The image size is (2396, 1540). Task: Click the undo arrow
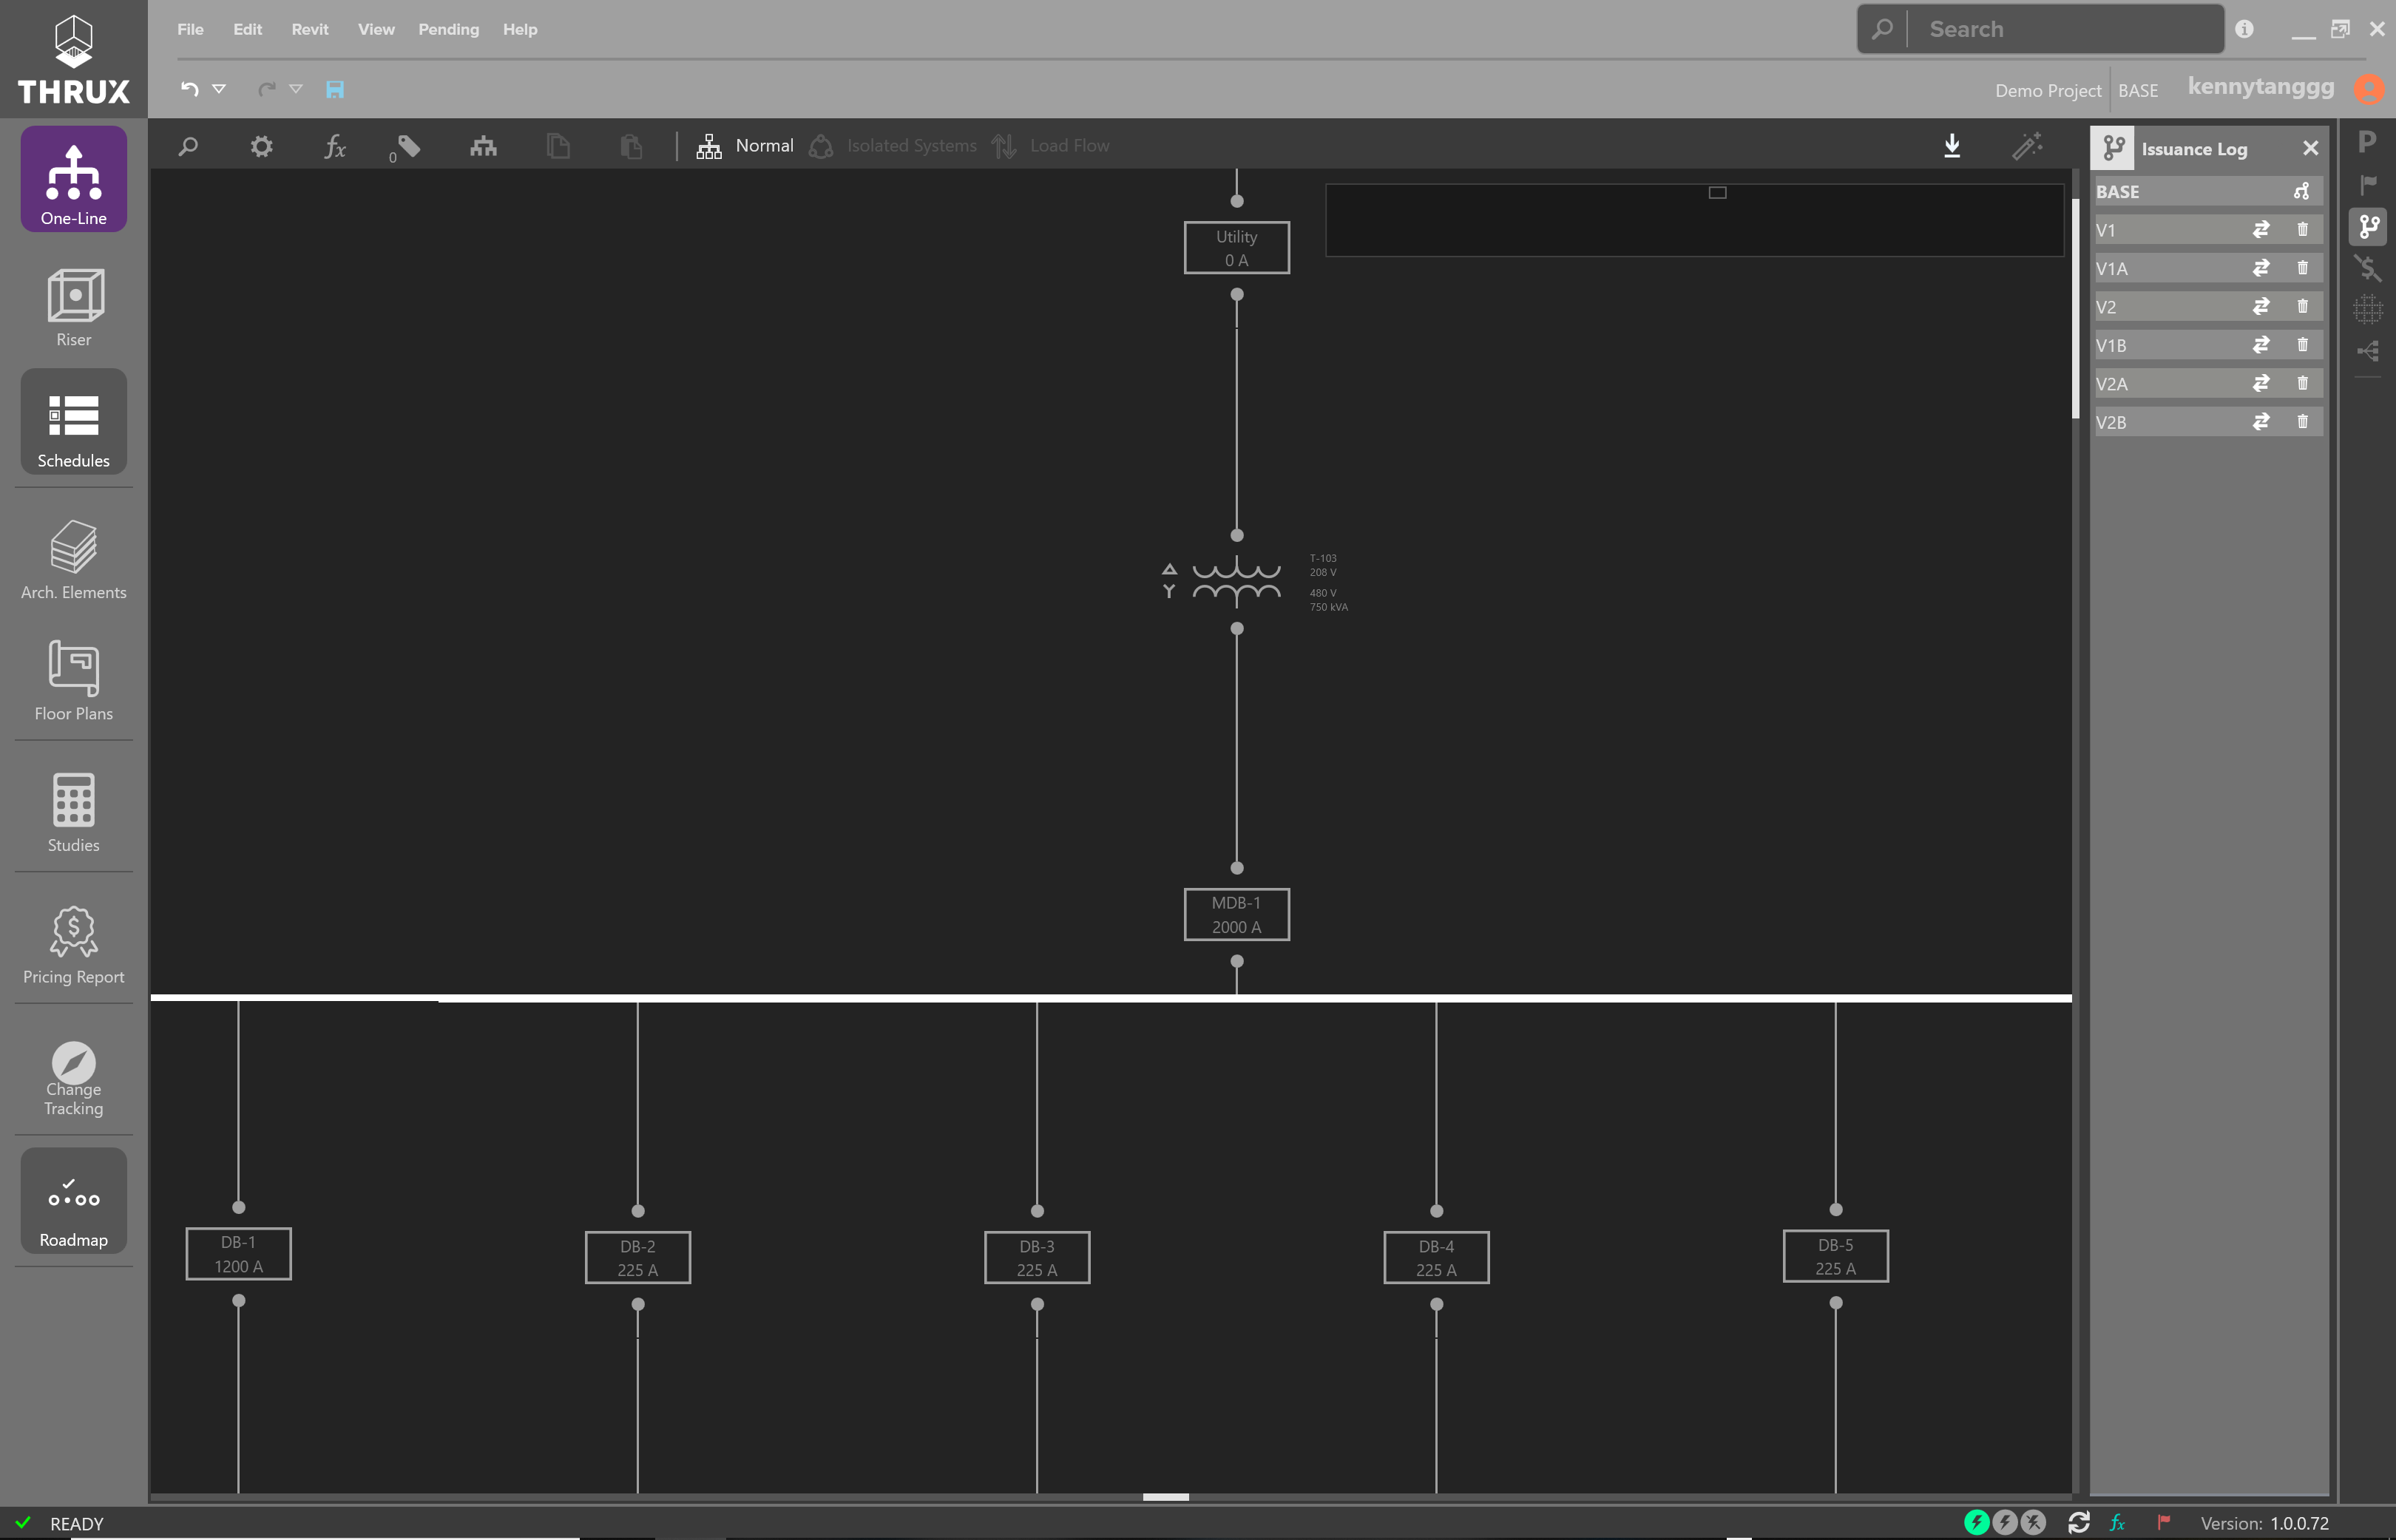189,89
